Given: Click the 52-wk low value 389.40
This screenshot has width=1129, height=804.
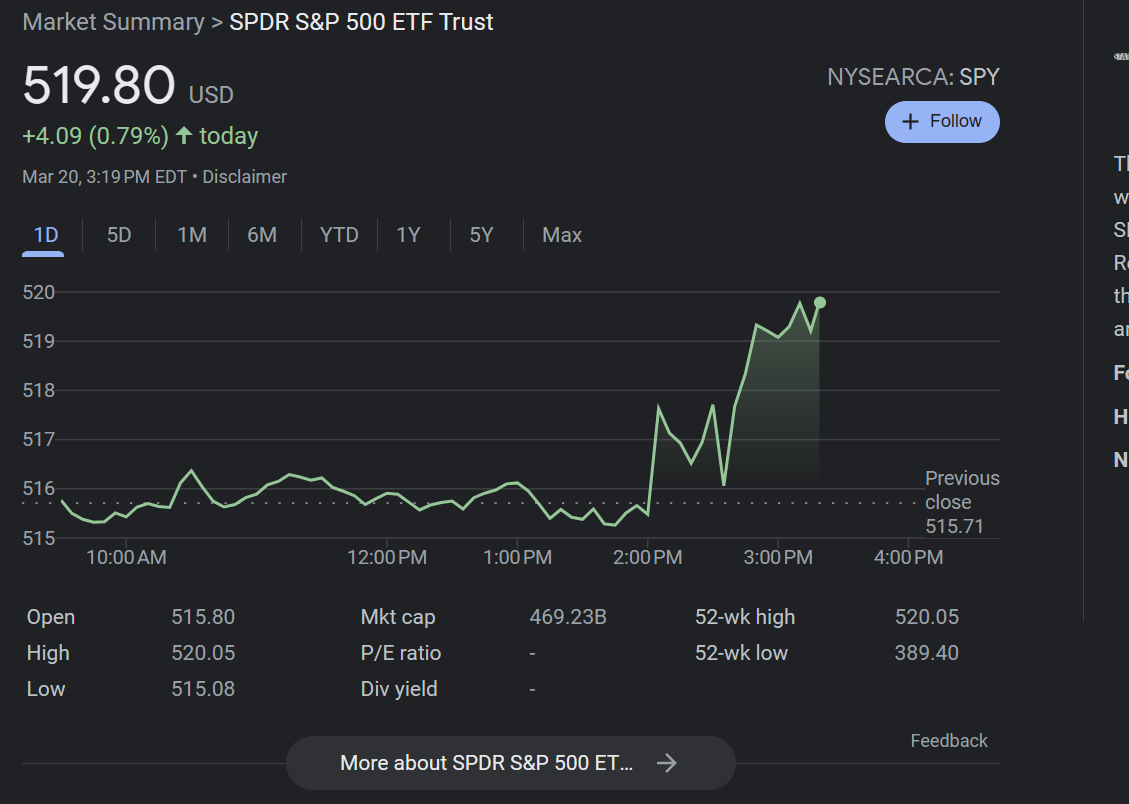Looking at the screenshot, I should [x=927, y=654].
